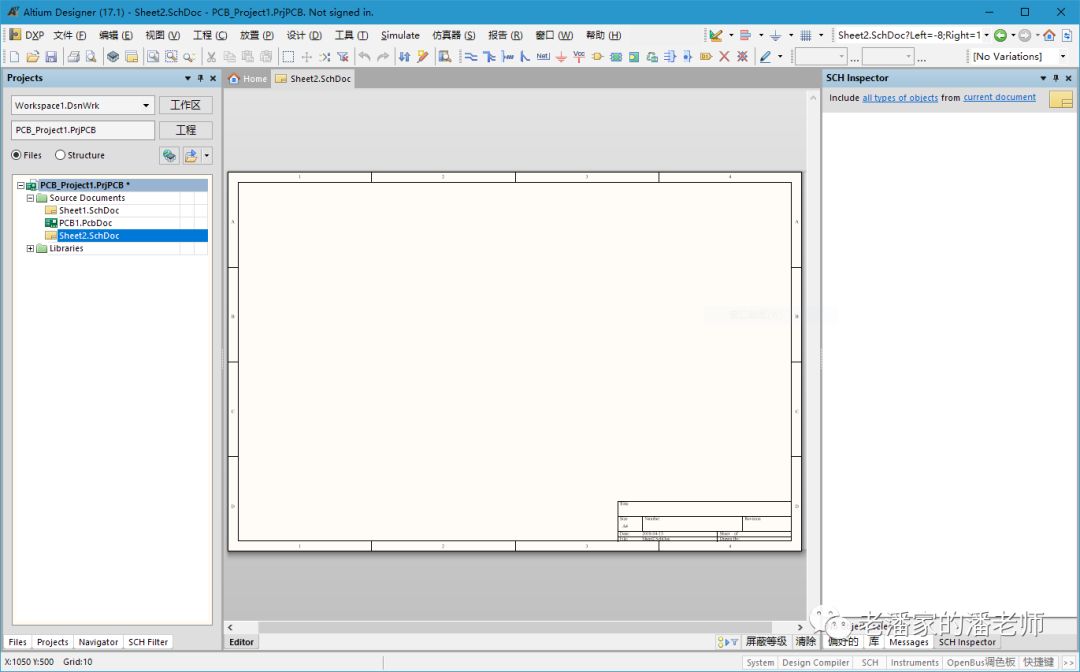Click the Place No ERC red cross
This screenshot has height=672, width=1080.
coord(724,57)
